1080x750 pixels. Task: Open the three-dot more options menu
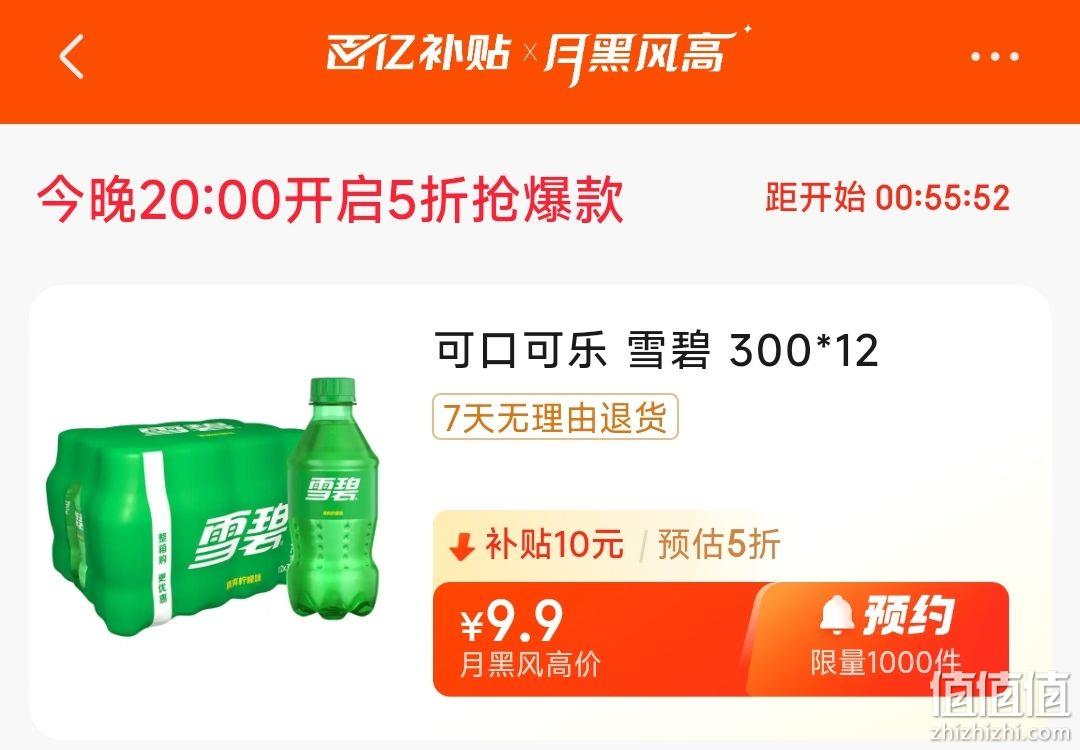(994, 57)
